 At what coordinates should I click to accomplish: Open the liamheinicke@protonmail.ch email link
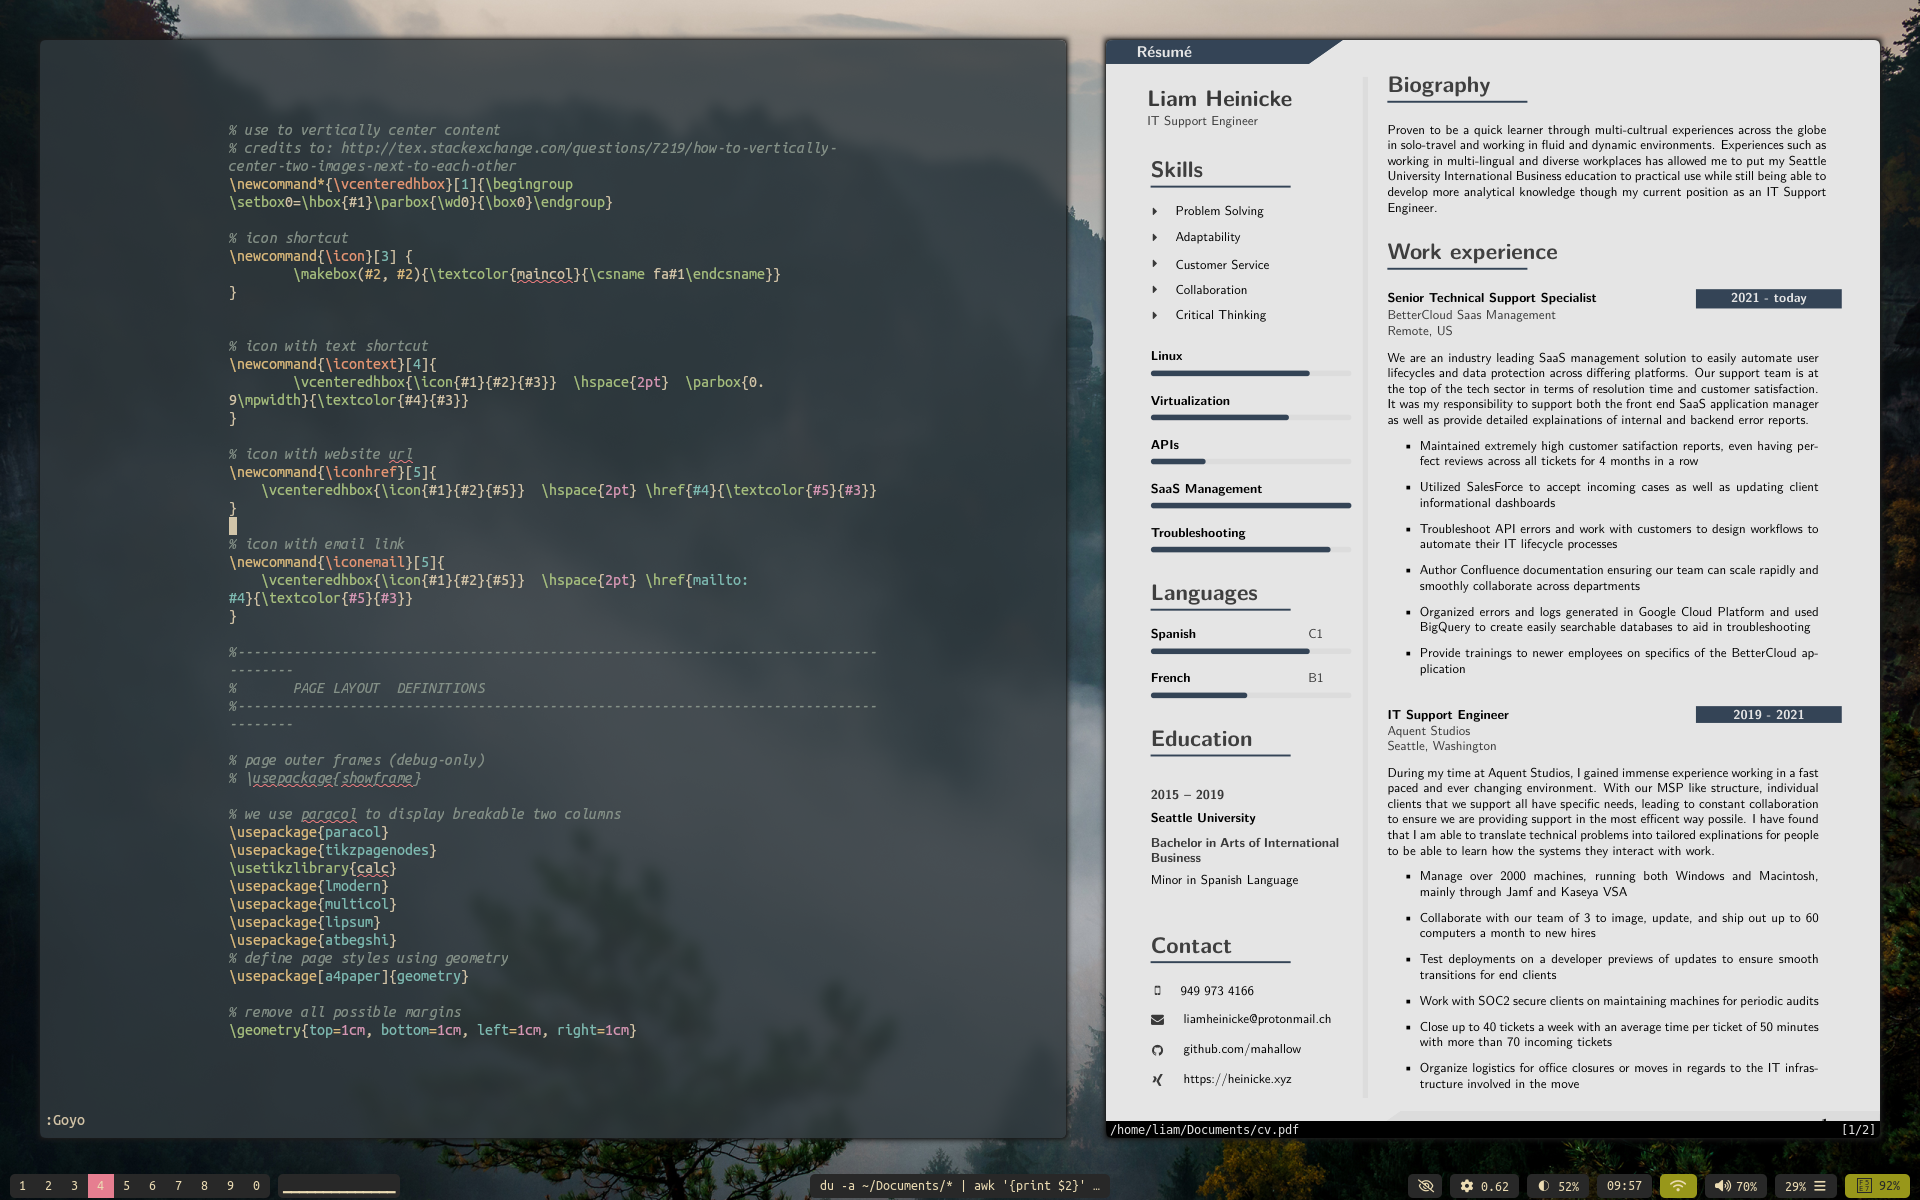click(x=1257, y=1019)
